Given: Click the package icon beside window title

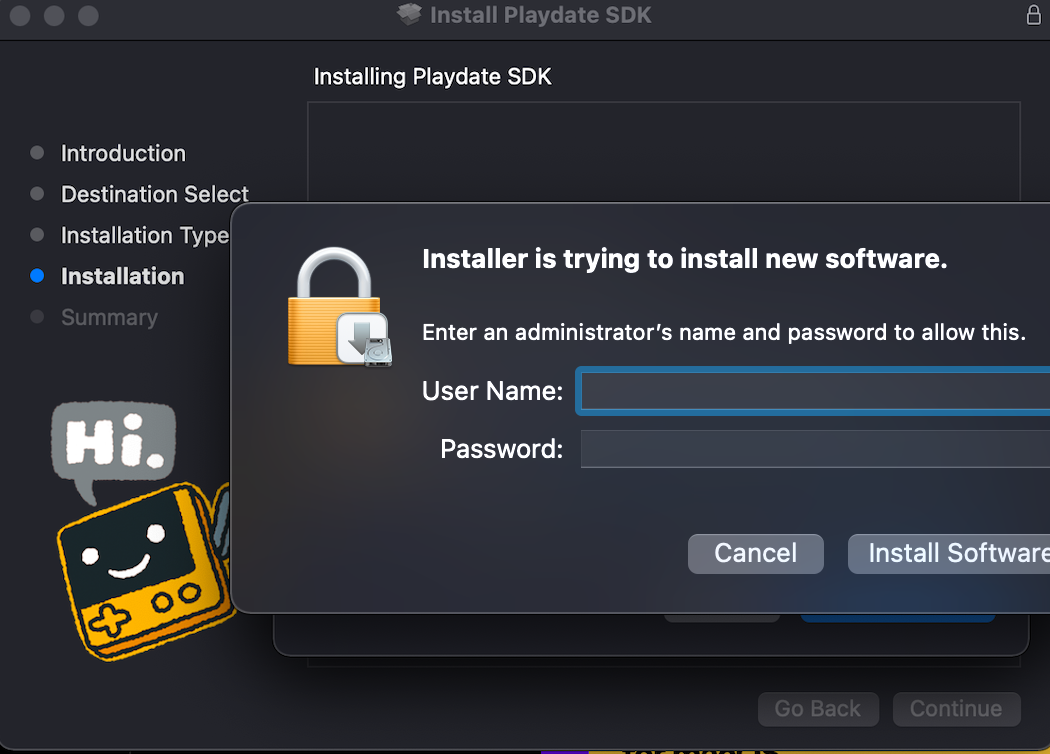Looking at the screenshot, I should pos(409,14).
